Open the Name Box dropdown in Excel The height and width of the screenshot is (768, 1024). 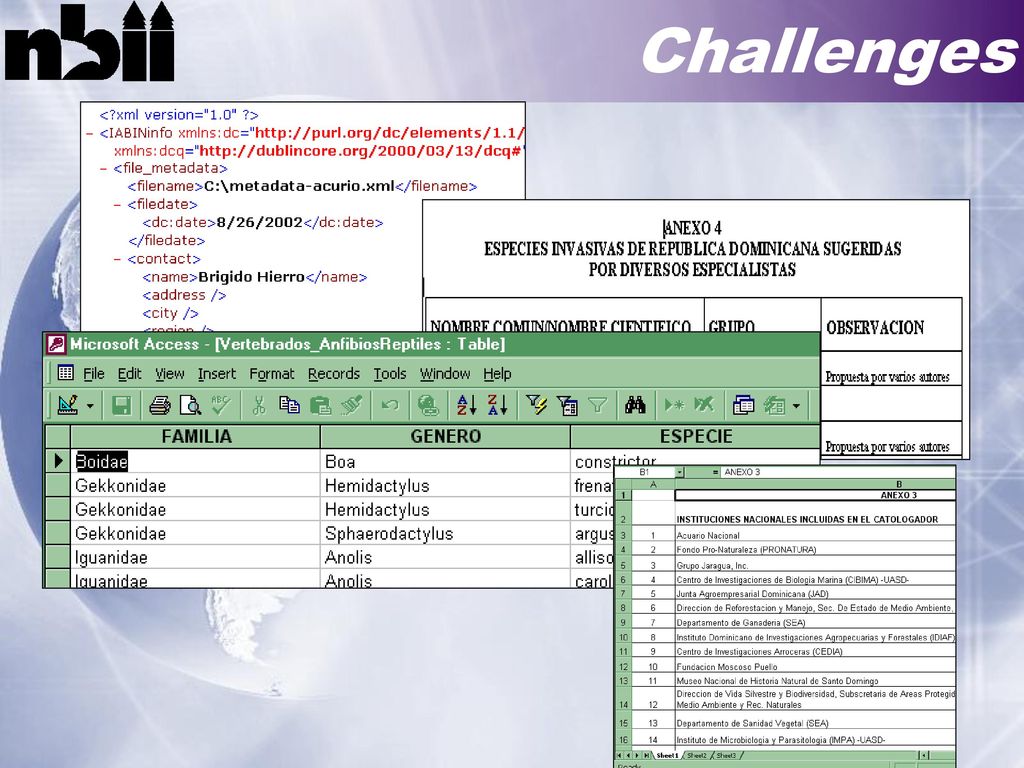[x=680, y=472]
